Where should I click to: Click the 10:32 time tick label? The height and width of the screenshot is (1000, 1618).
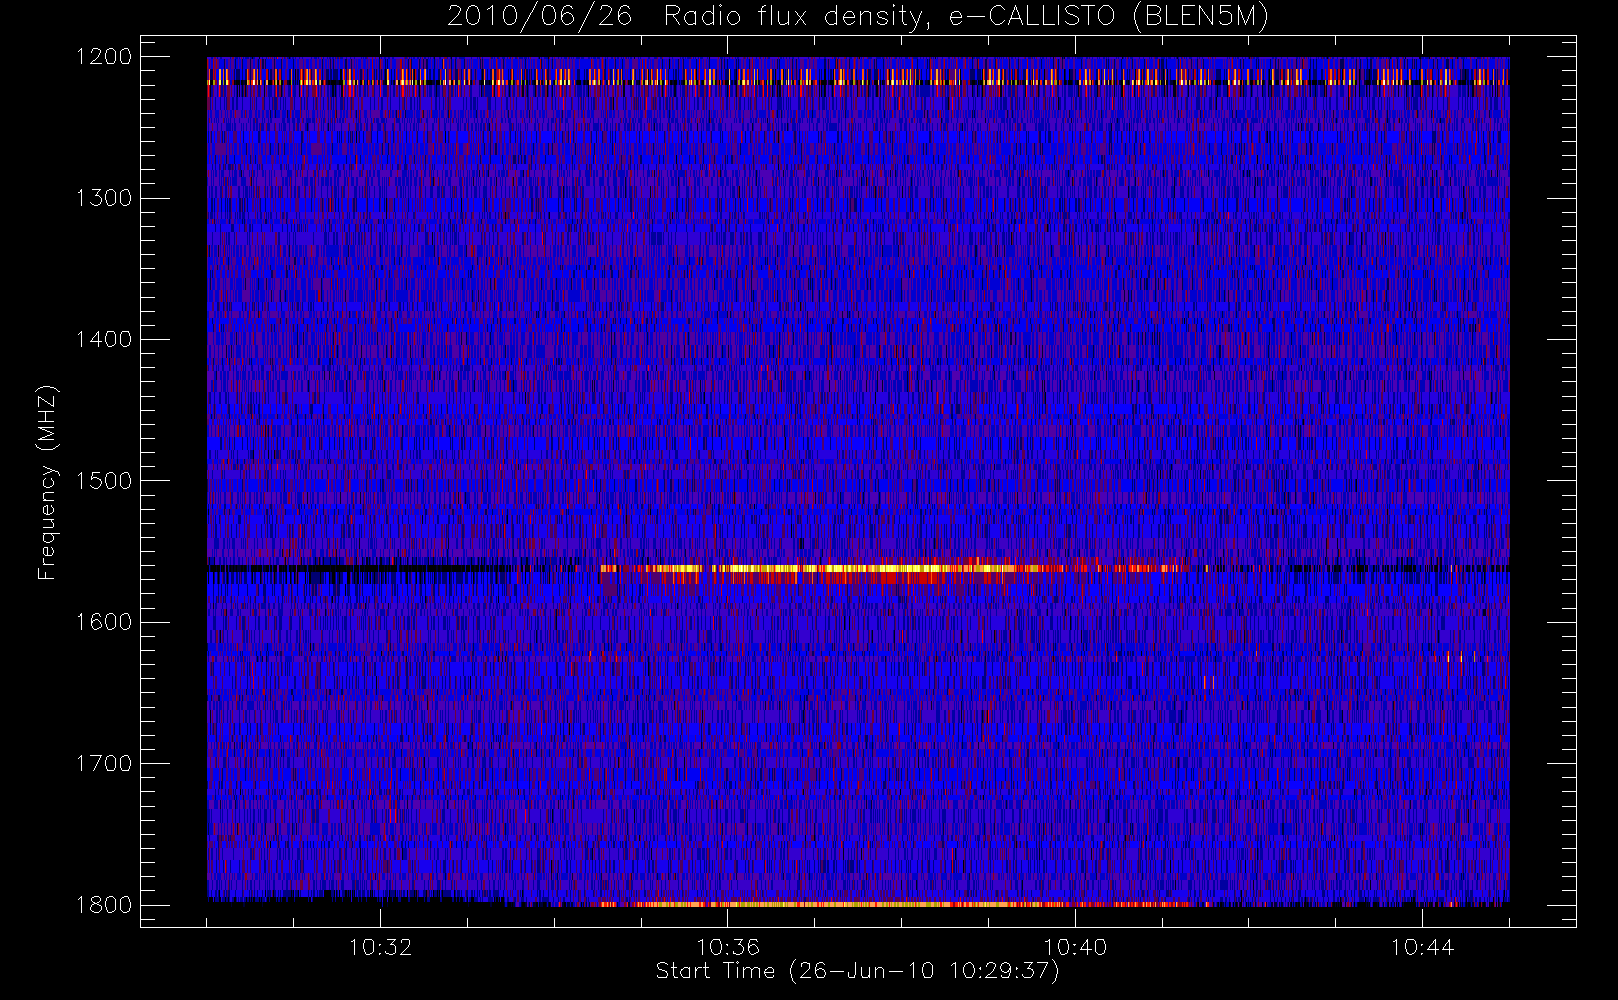(380, 947)
